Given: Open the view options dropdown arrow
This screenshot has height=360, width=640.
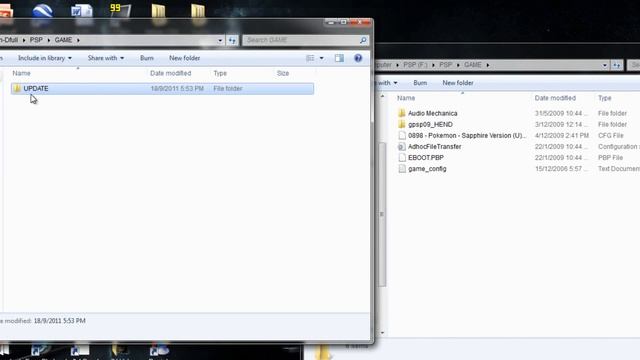Looking at the screenshot, I should 322,58.
